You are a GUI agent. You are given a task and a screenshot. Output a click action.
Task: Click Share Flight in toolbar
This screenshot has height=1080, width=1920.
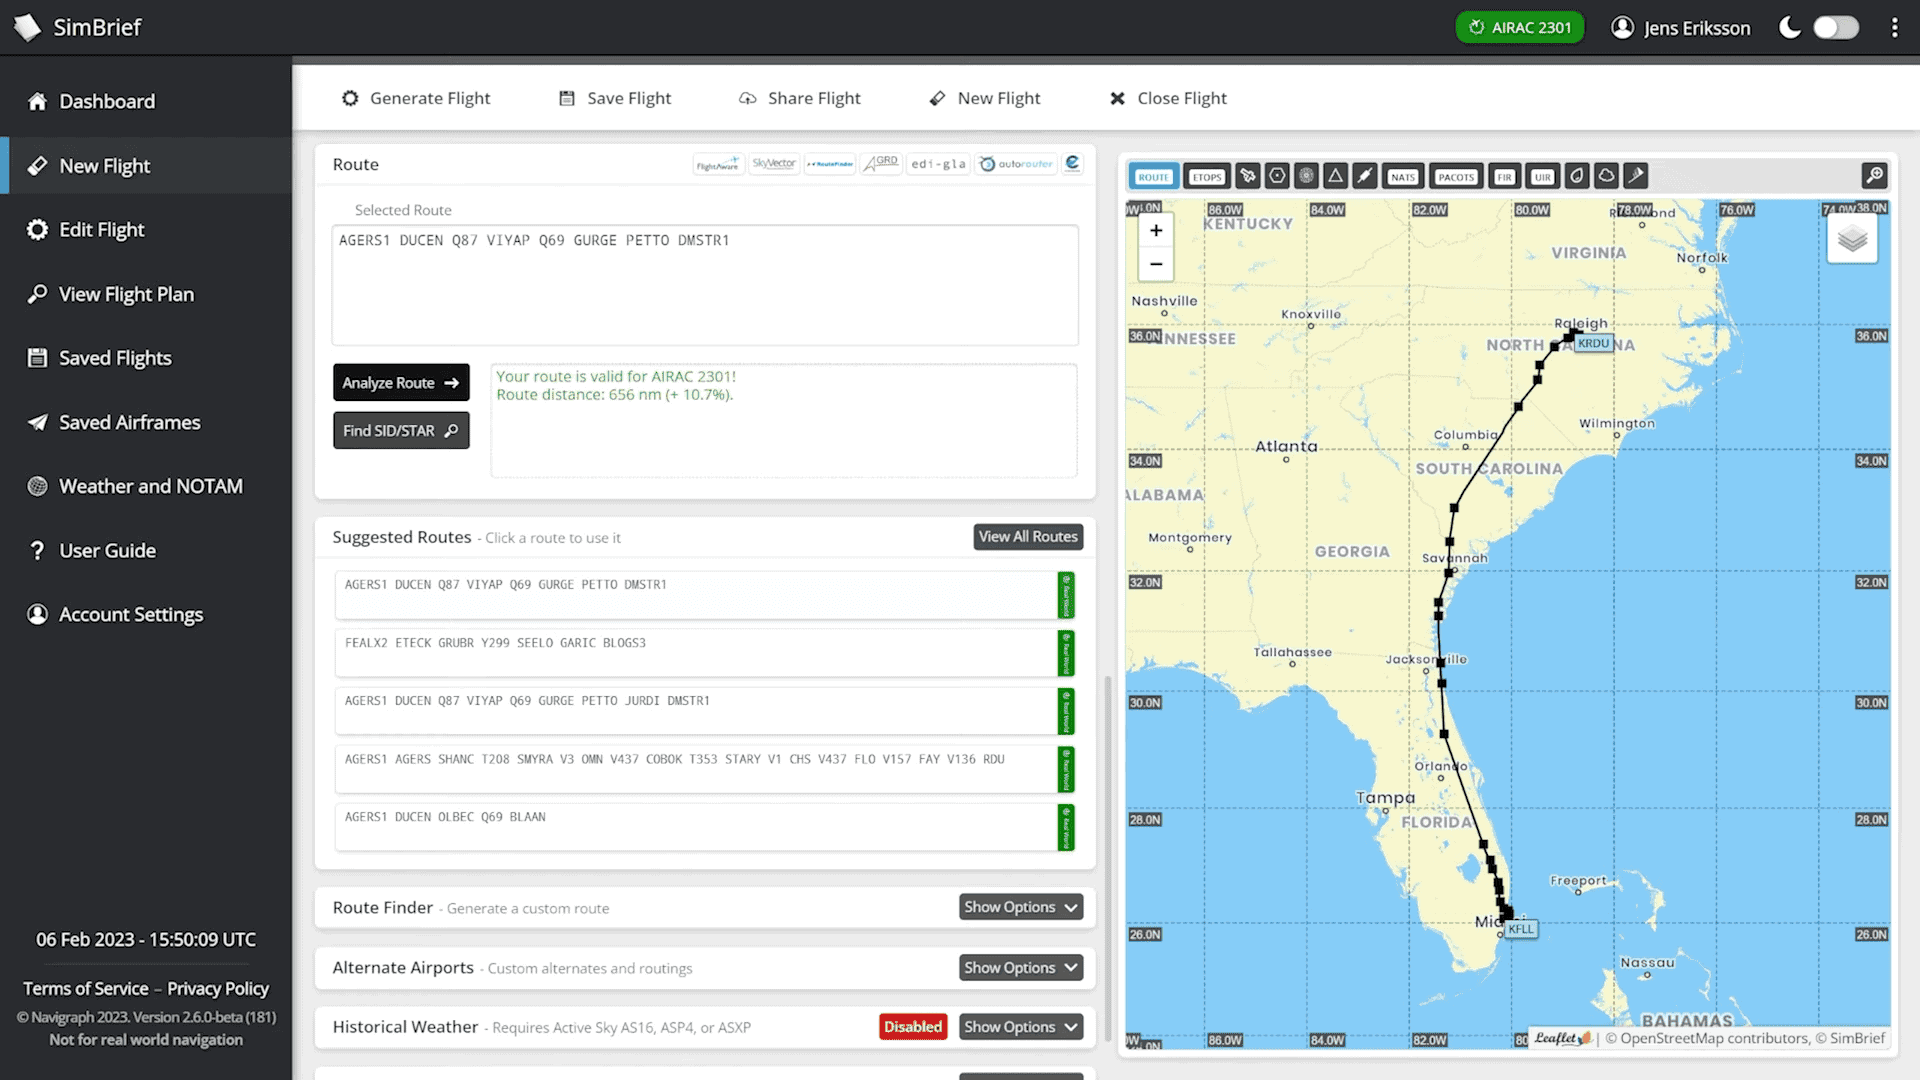(800, 98)
